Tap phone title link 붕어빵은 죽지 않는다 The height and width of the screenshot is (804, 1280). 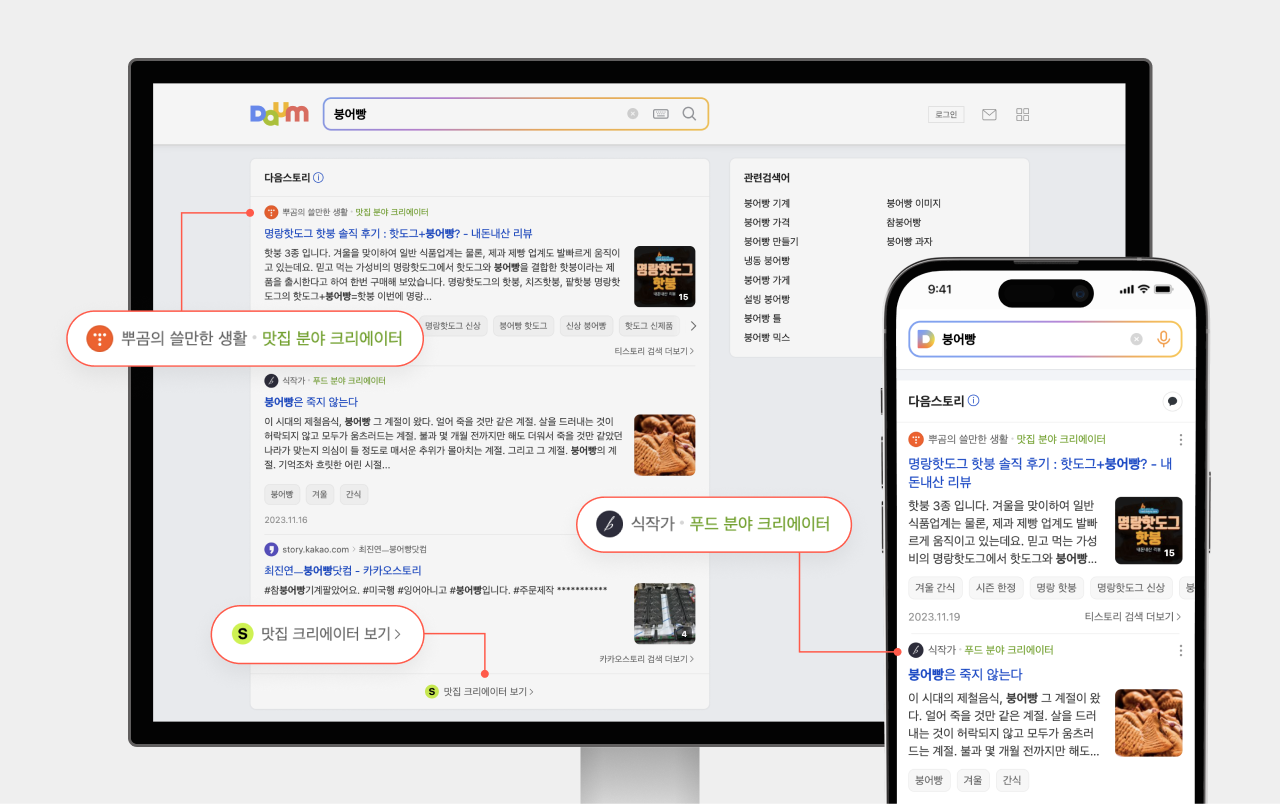965,675
